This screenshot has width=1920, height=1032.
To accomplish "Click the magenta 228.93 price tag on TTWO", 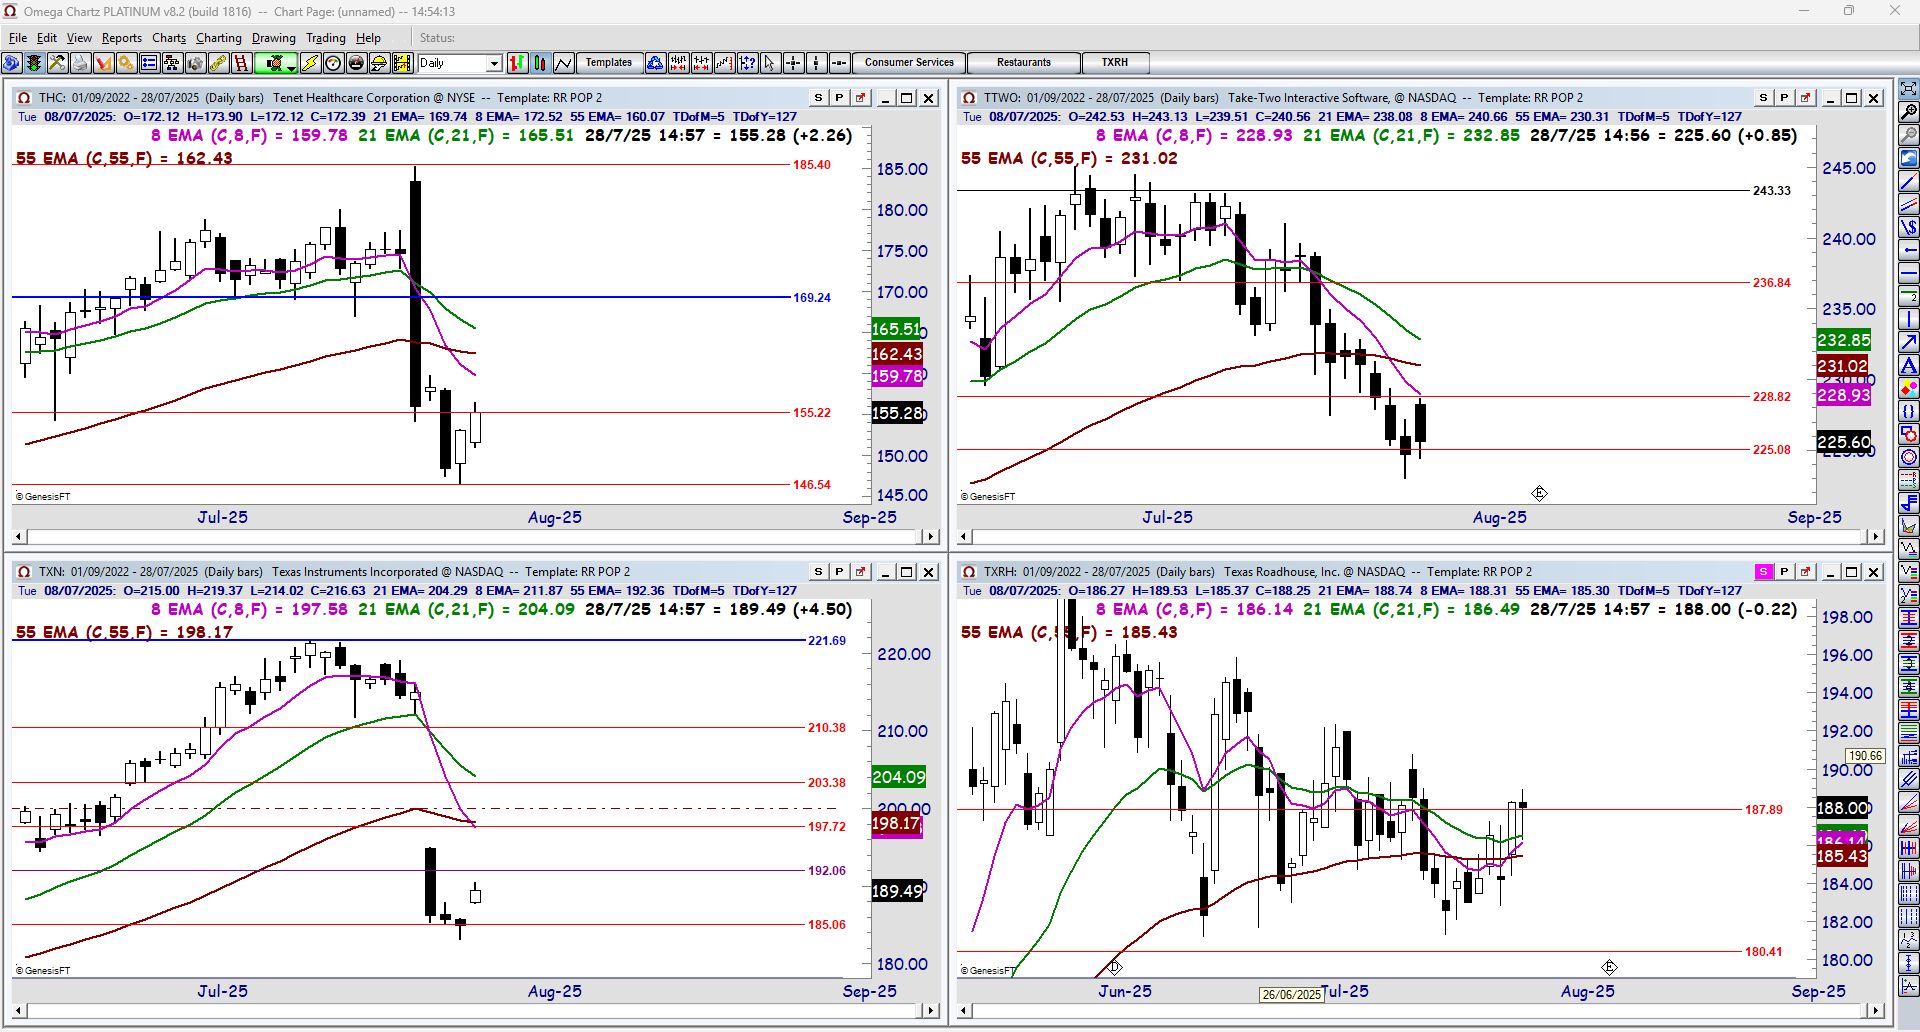I will pos(1843,395).
